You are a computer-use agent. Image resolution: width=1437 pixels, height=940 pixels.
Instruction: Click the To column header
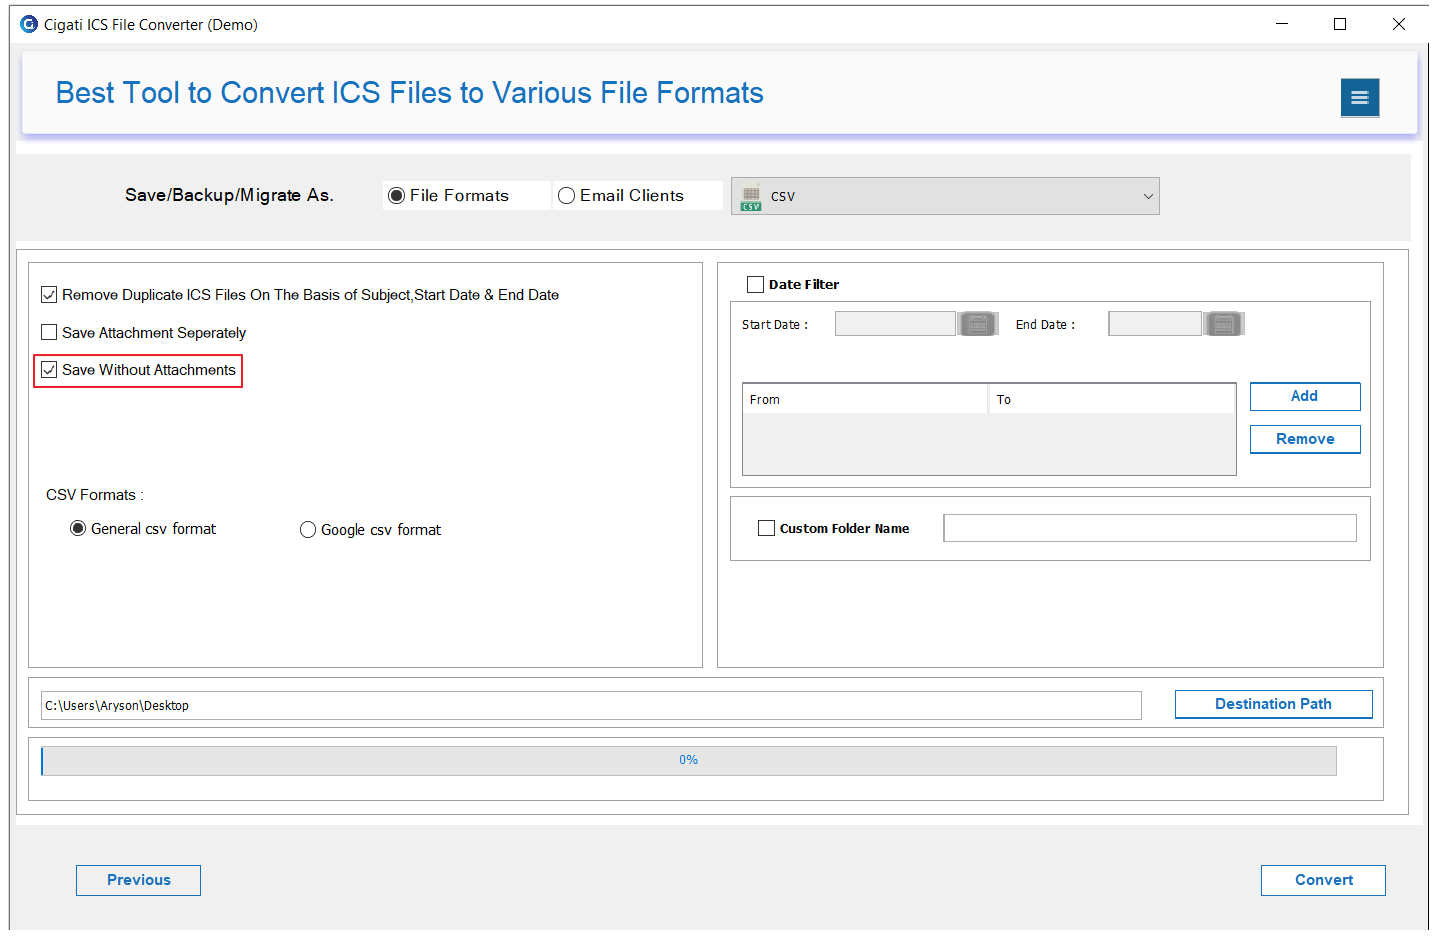pos(1111,399)
